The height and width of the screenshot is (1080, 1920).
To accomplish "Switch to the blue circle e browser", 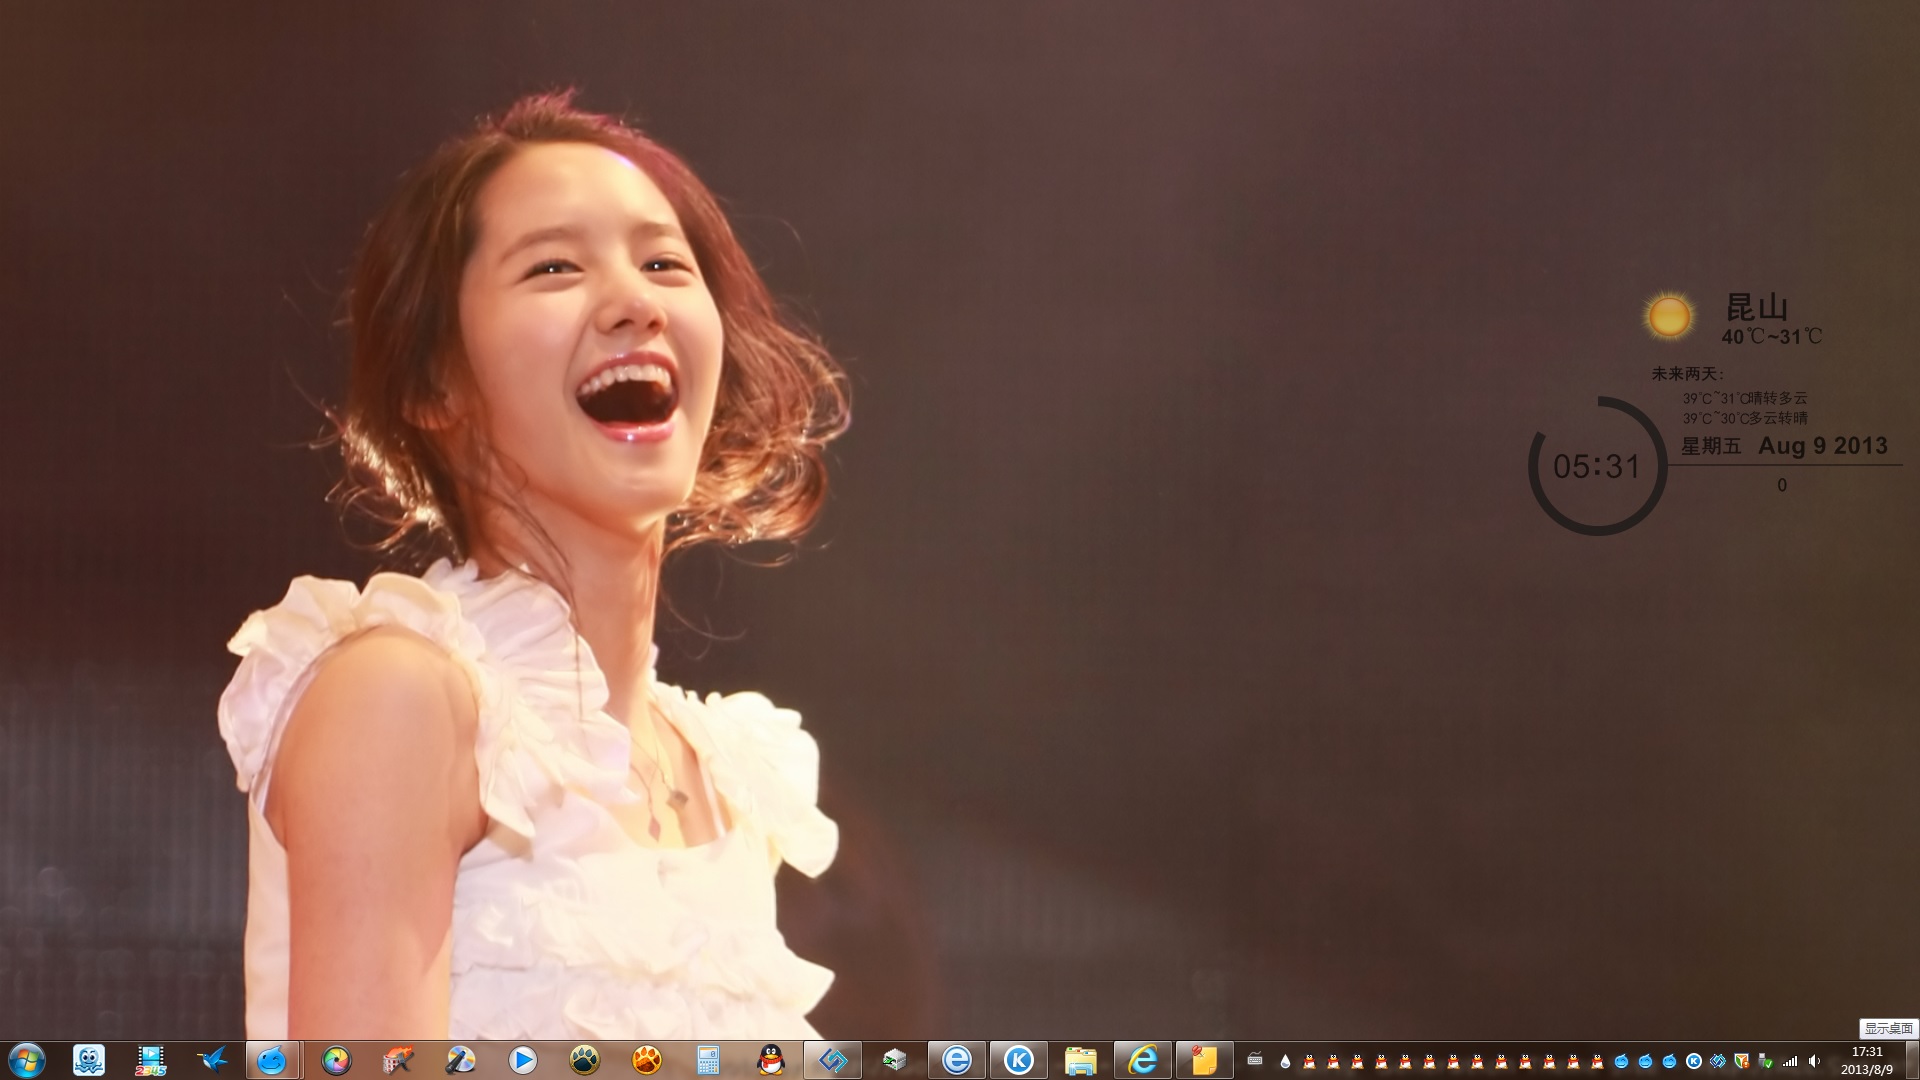I will [956, 1060].
